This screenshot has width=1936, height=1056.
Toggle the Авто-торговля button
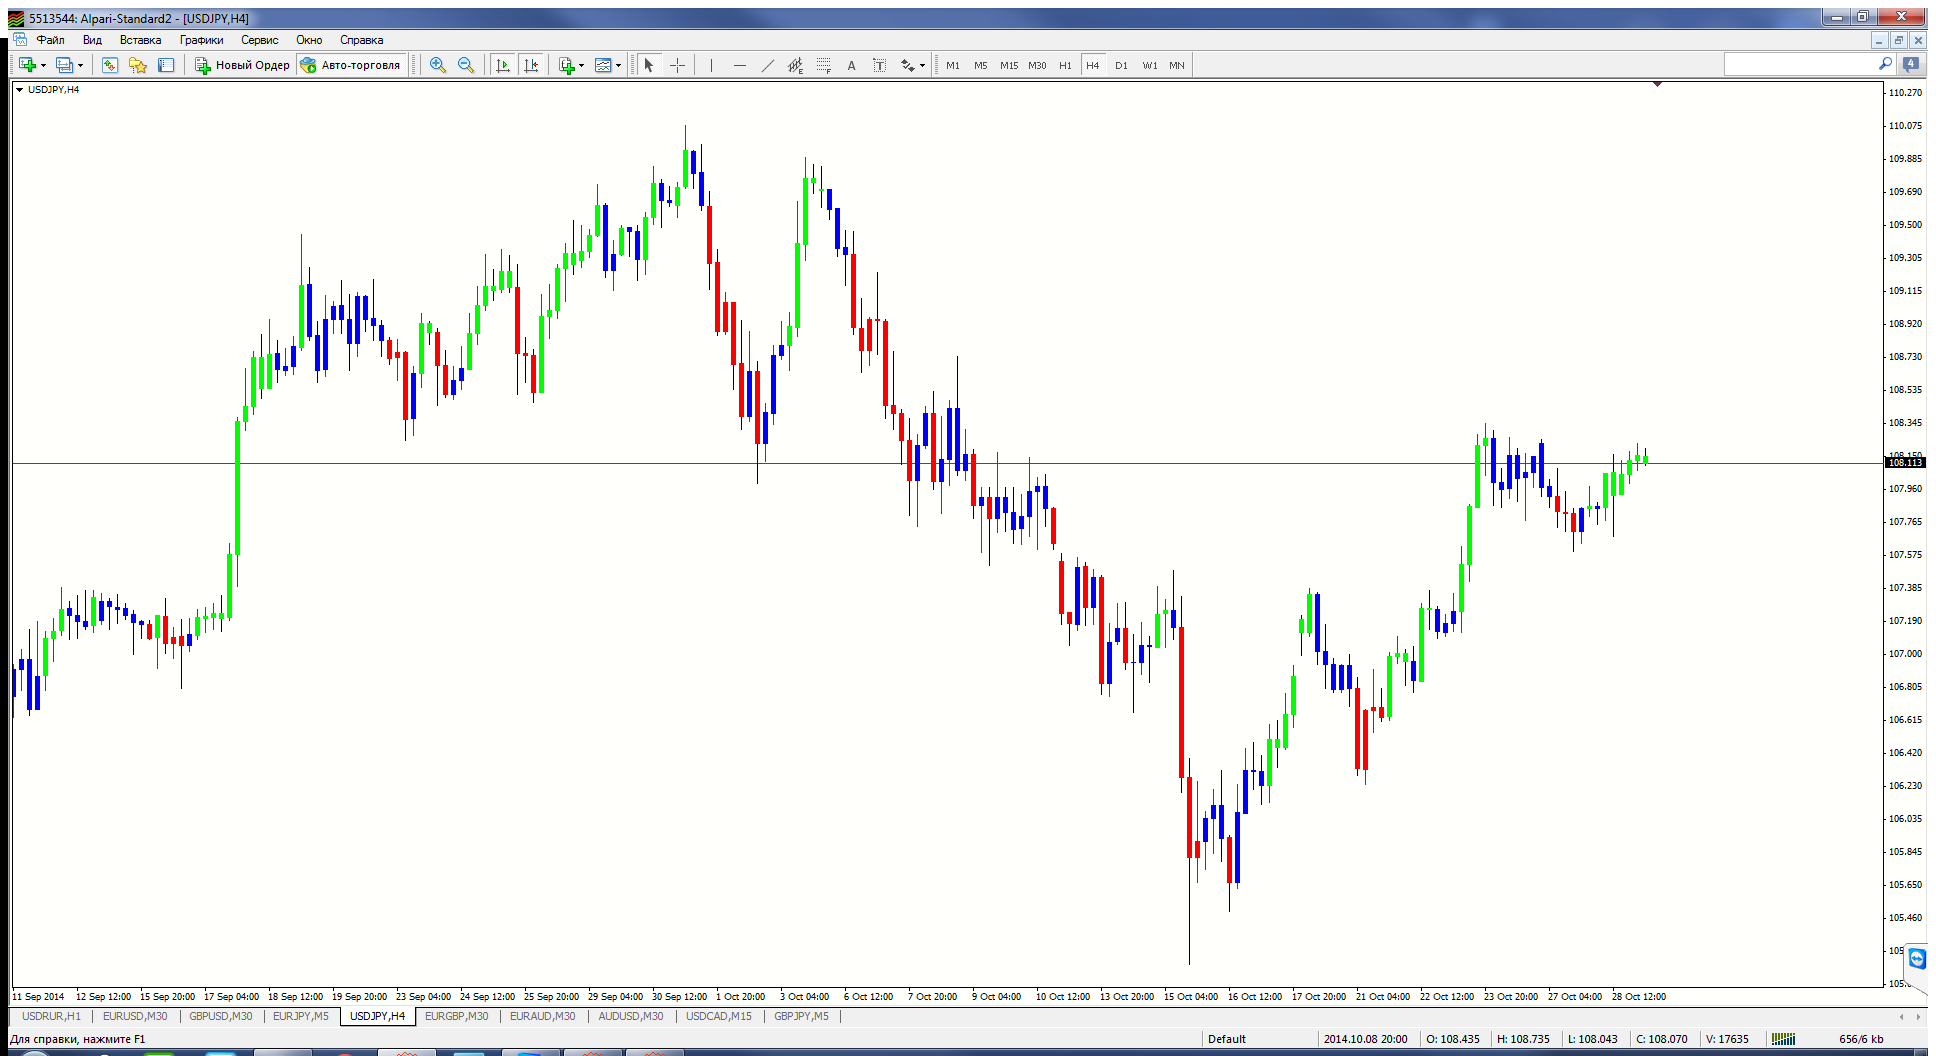(351, 65)
